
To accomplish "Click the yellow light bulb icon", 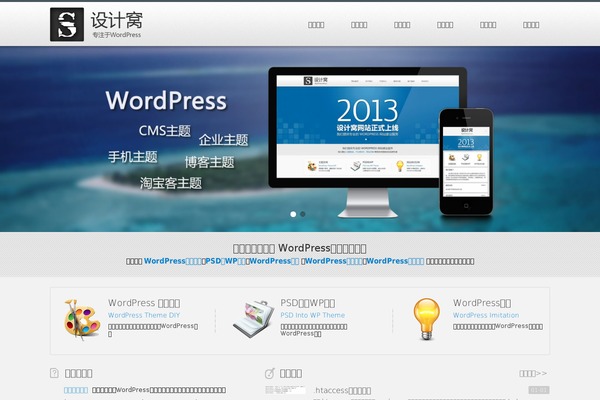I will pyautogui.click(x=426, y=319).
